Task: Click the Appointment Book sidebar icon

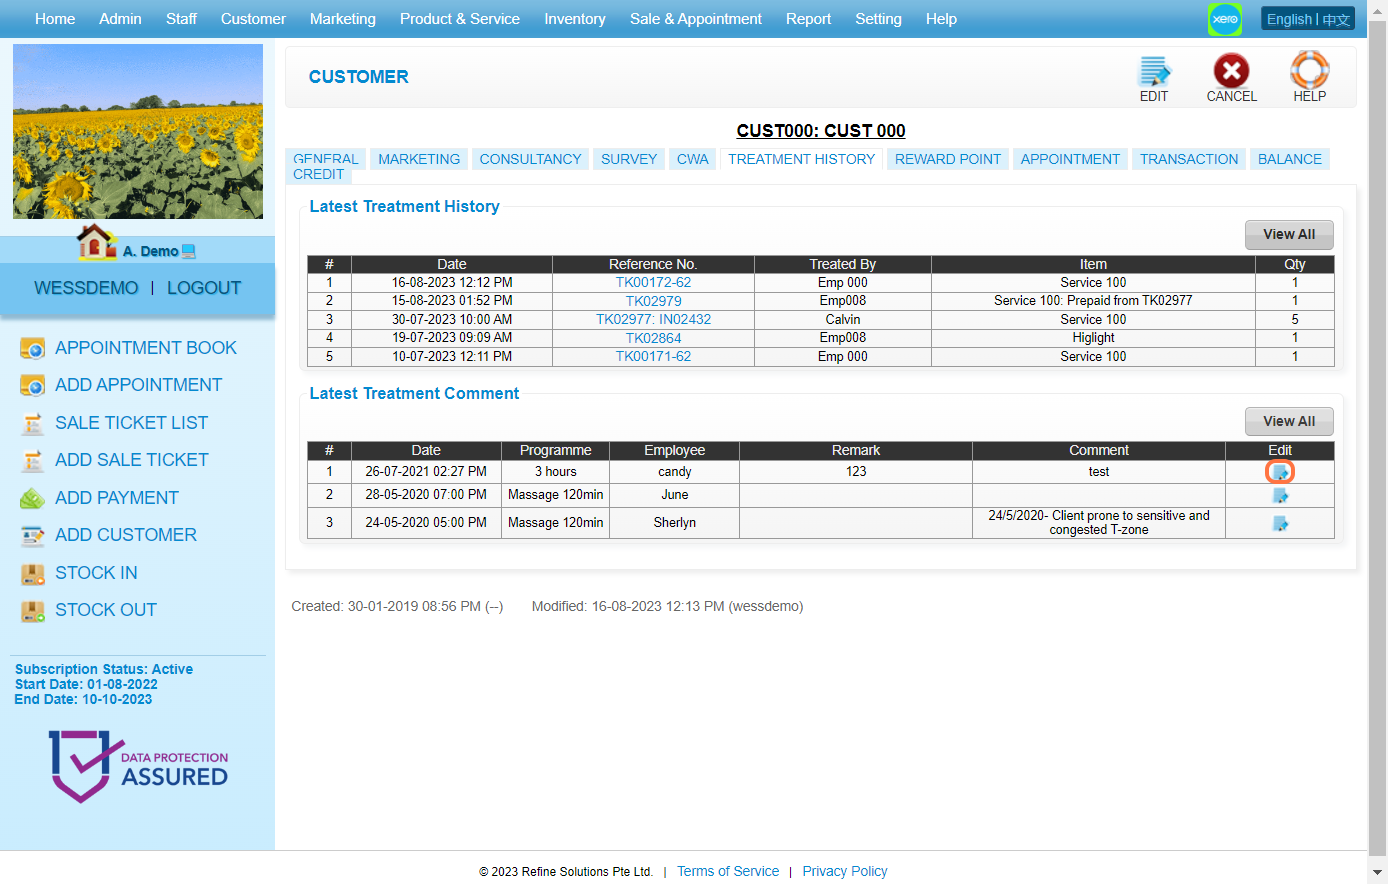Action: [x=32, y=348]
